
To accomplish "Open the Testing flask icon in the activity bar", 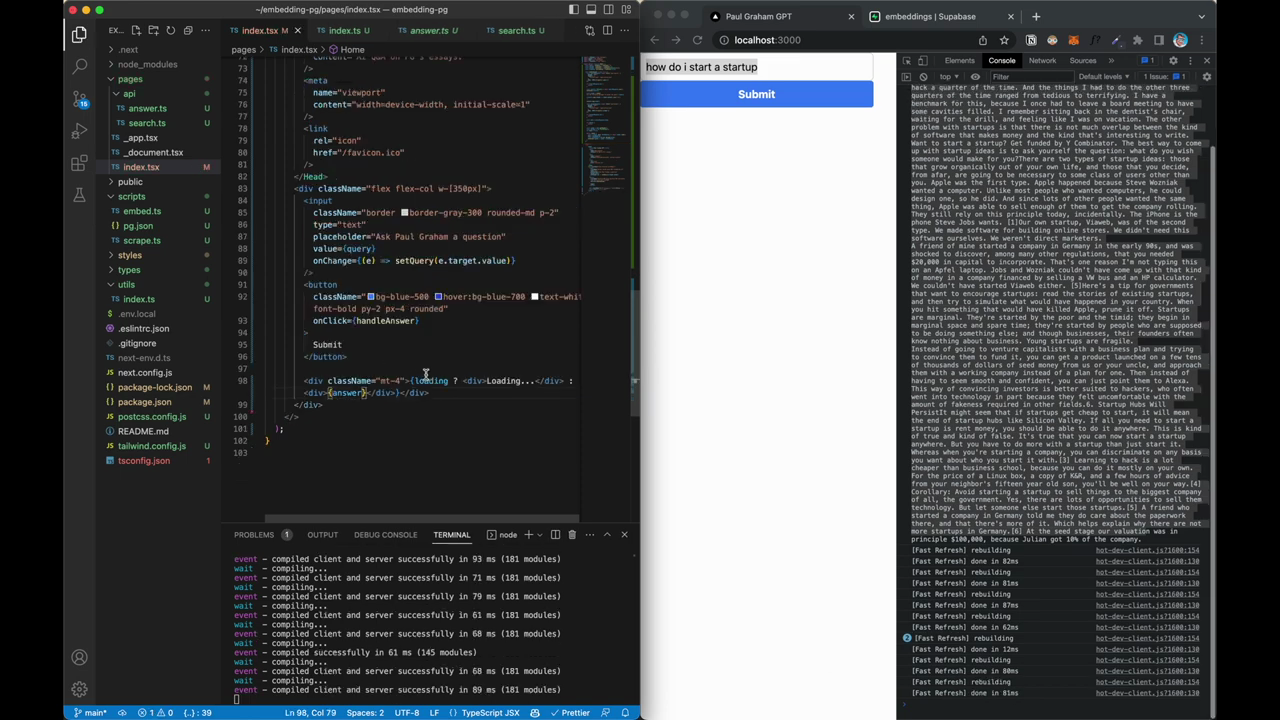I will [79, 195].
